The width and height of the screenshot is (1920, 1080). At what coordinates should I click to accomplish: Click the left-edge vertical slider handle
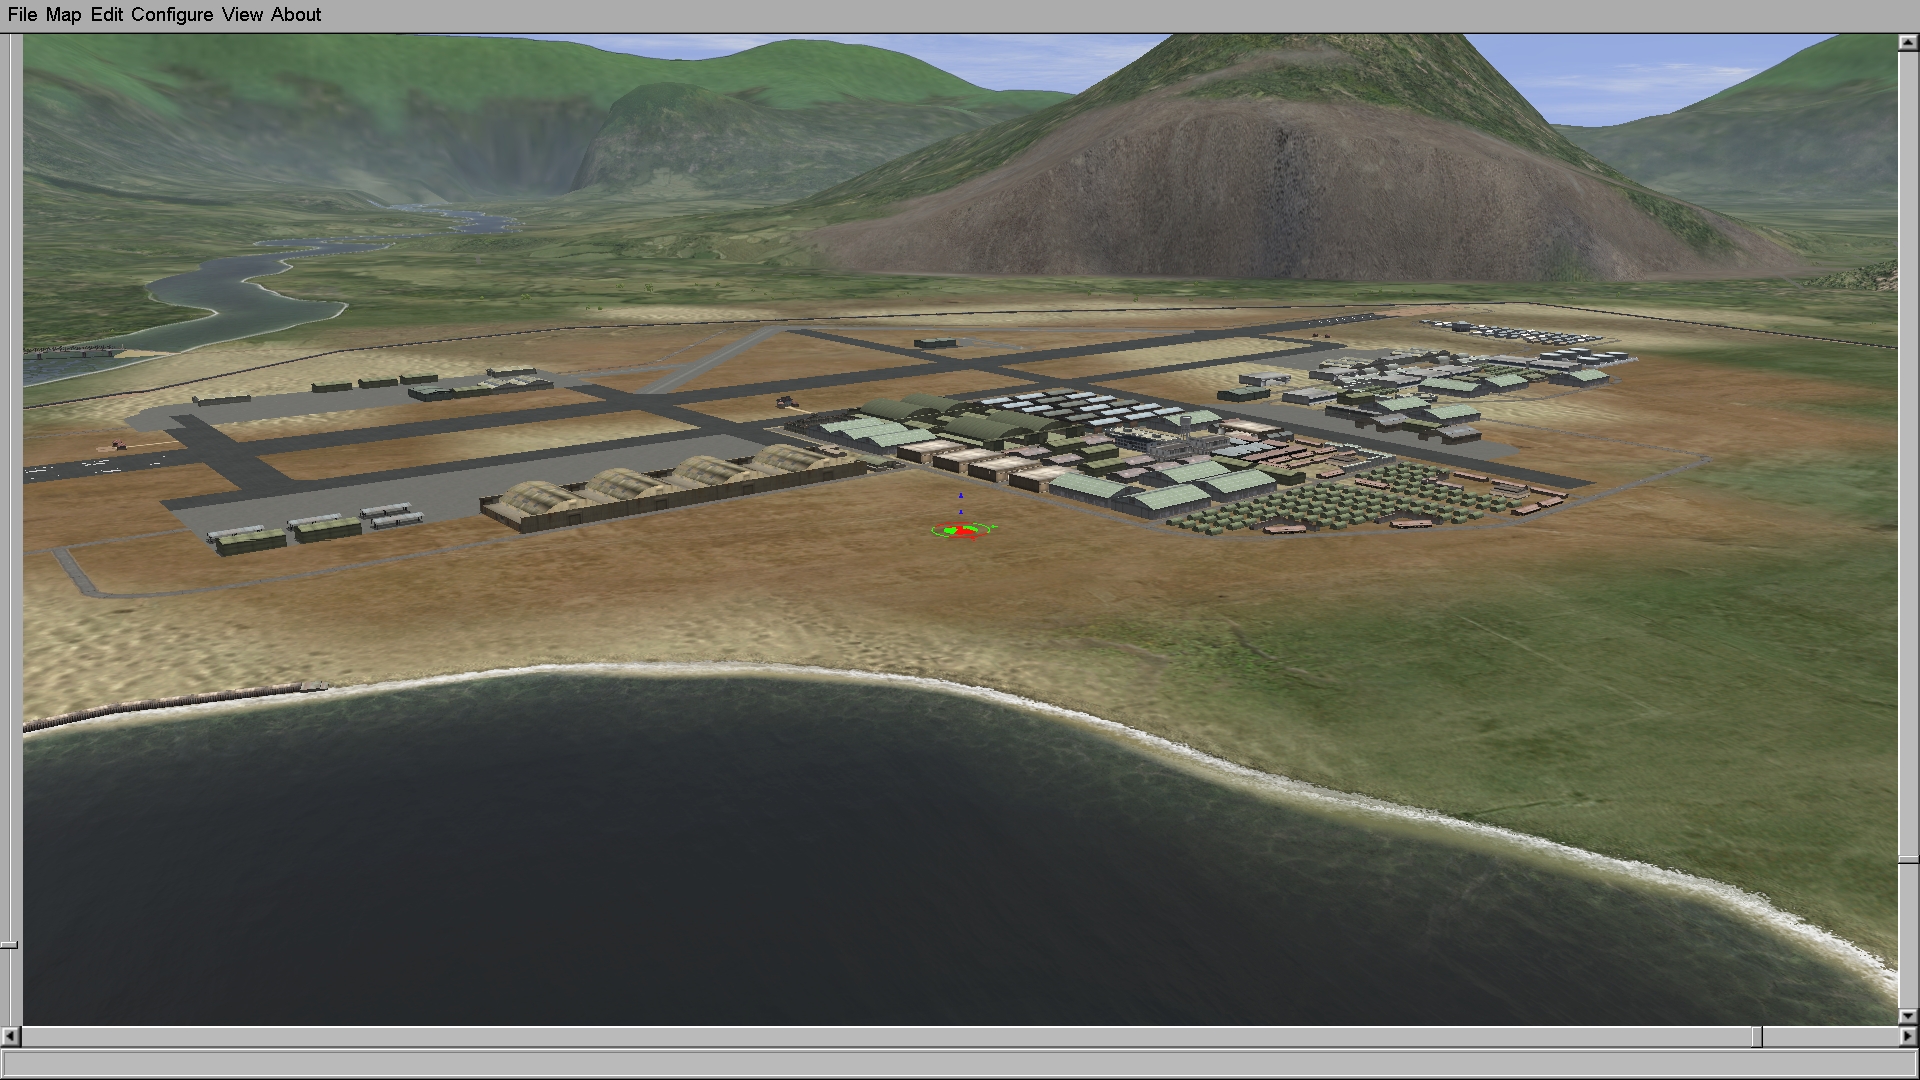click(9, 944)
